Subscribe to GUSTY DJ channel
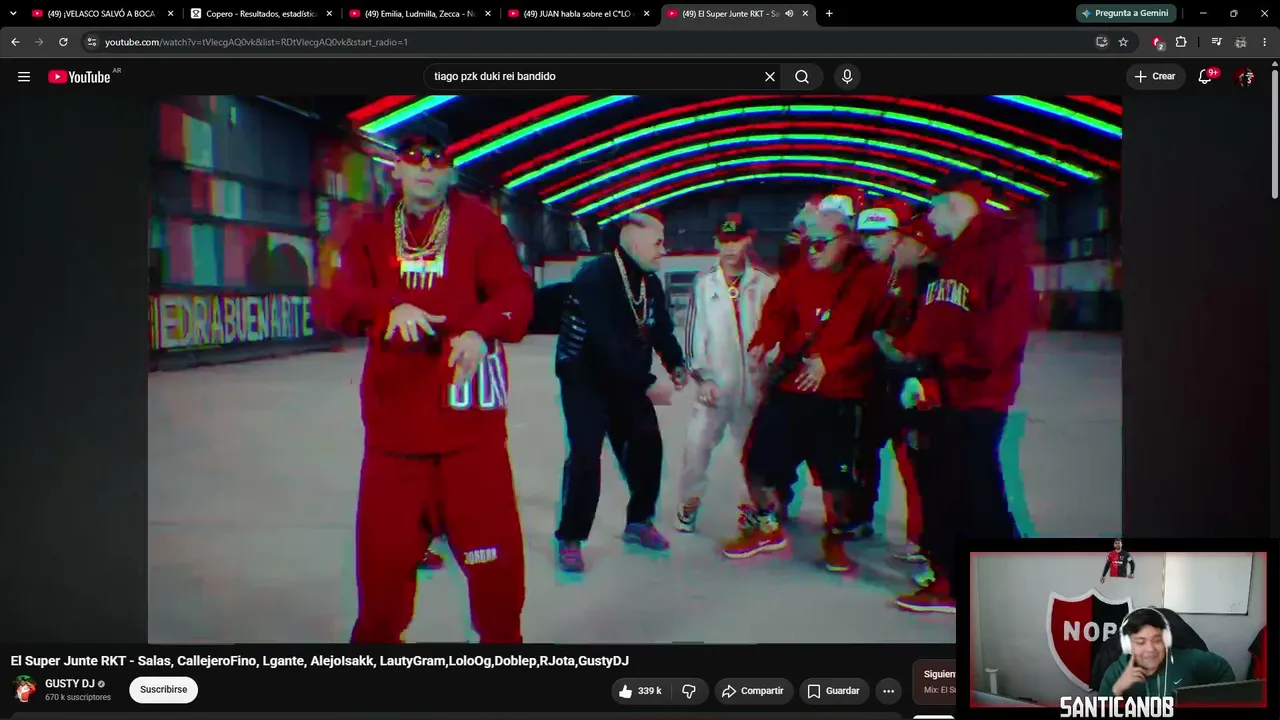The height and width of the screenshot is (720, 1280). point(164,690)
